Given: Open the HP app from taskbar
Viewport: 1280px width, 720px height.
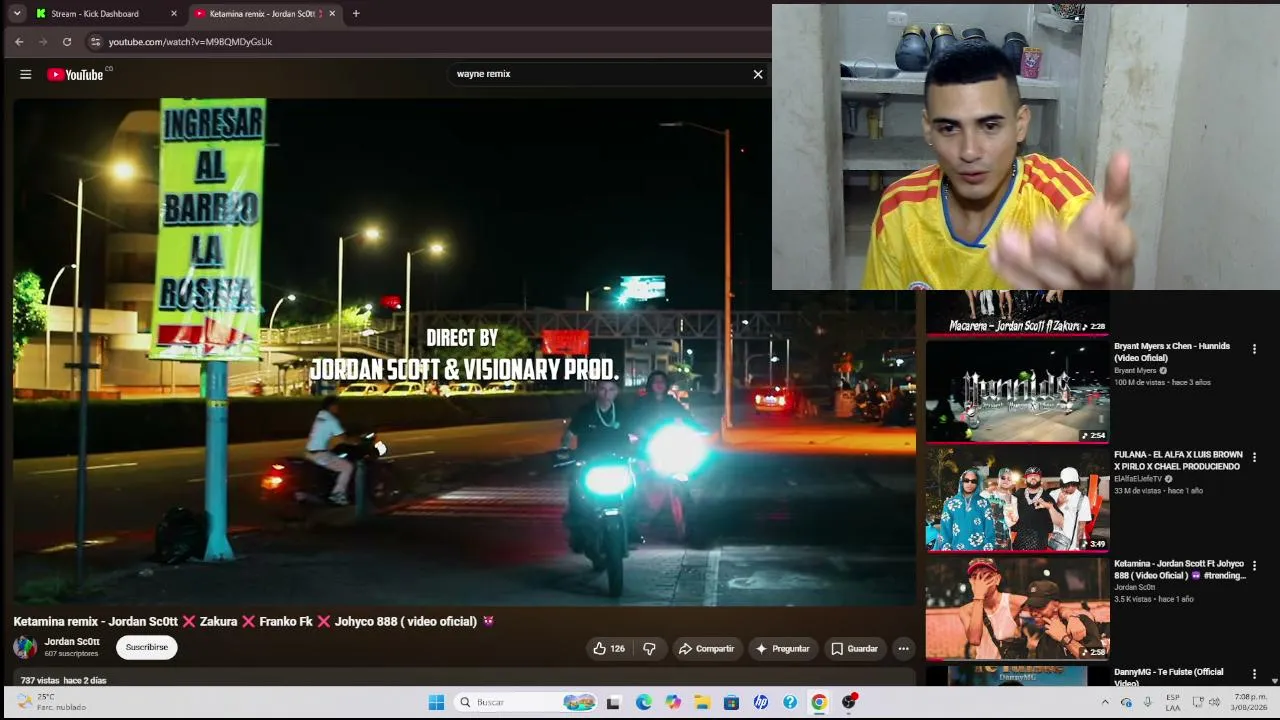Looking at the screenshot, I should (761, 702).
